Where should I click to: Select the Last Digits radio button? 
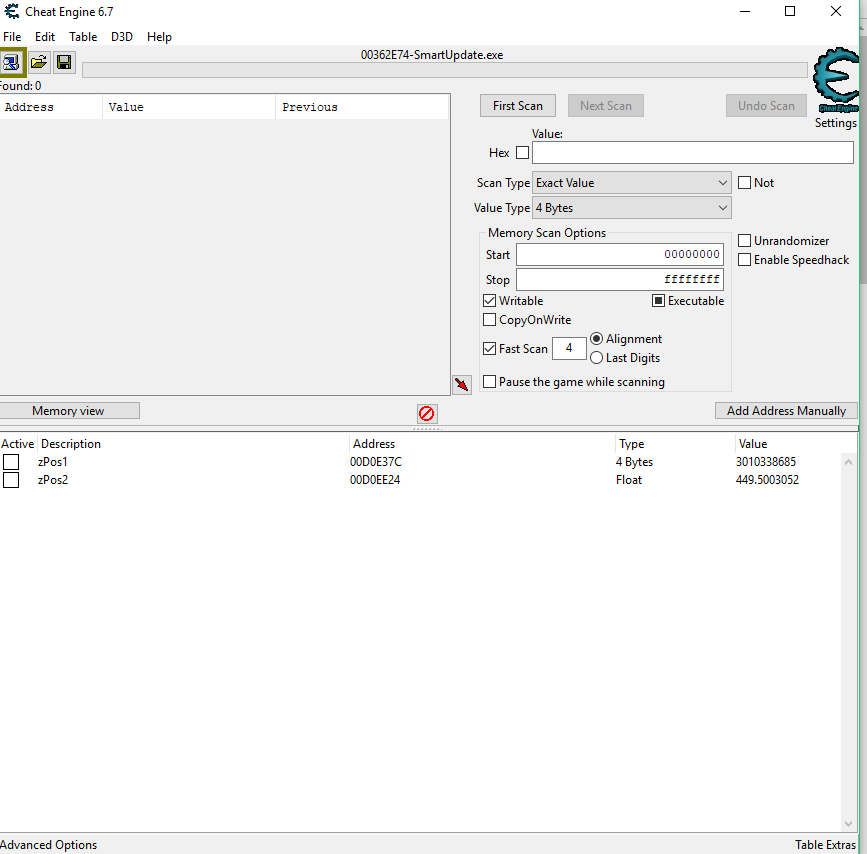[597, 358]
